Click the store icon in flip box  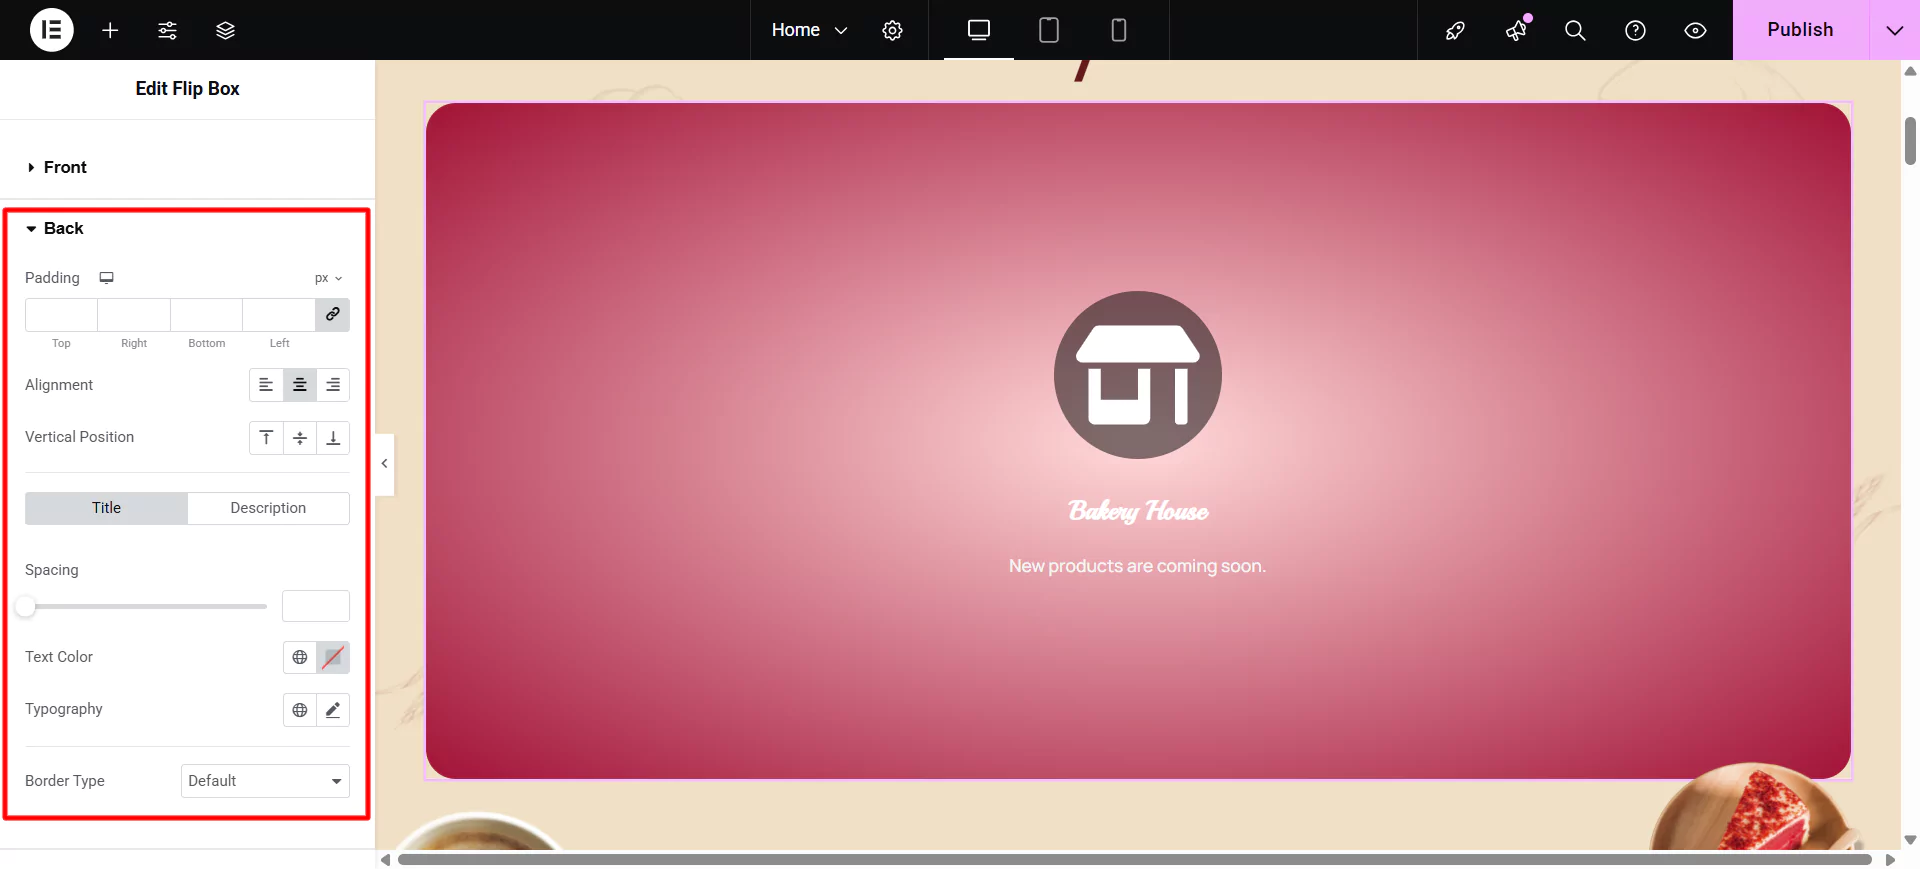click(x=1138, y=375)
